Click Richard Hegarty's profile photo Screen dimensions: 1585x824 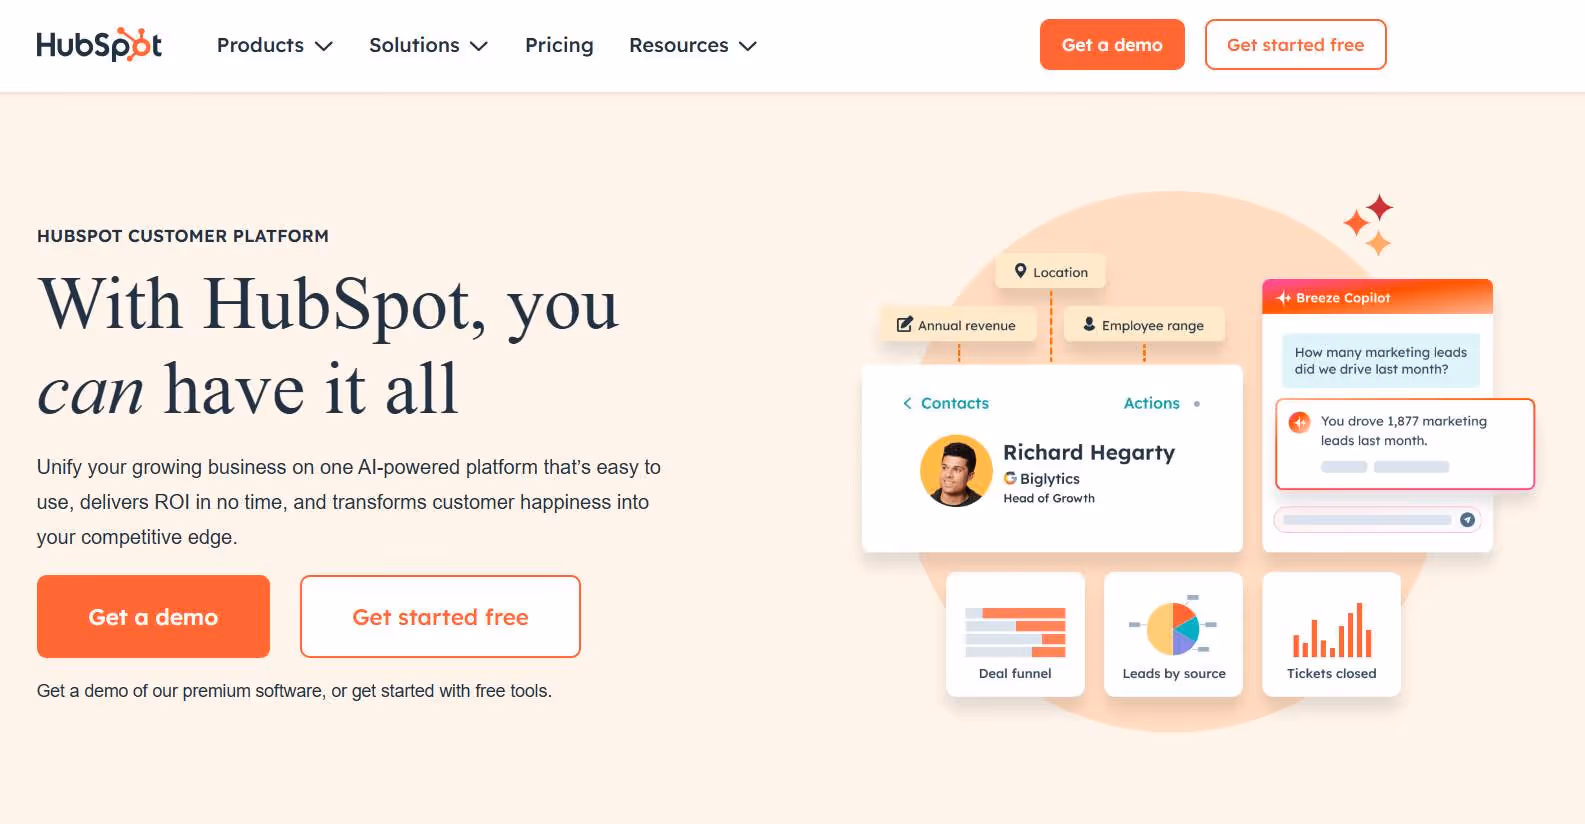(x=956, y=470)
